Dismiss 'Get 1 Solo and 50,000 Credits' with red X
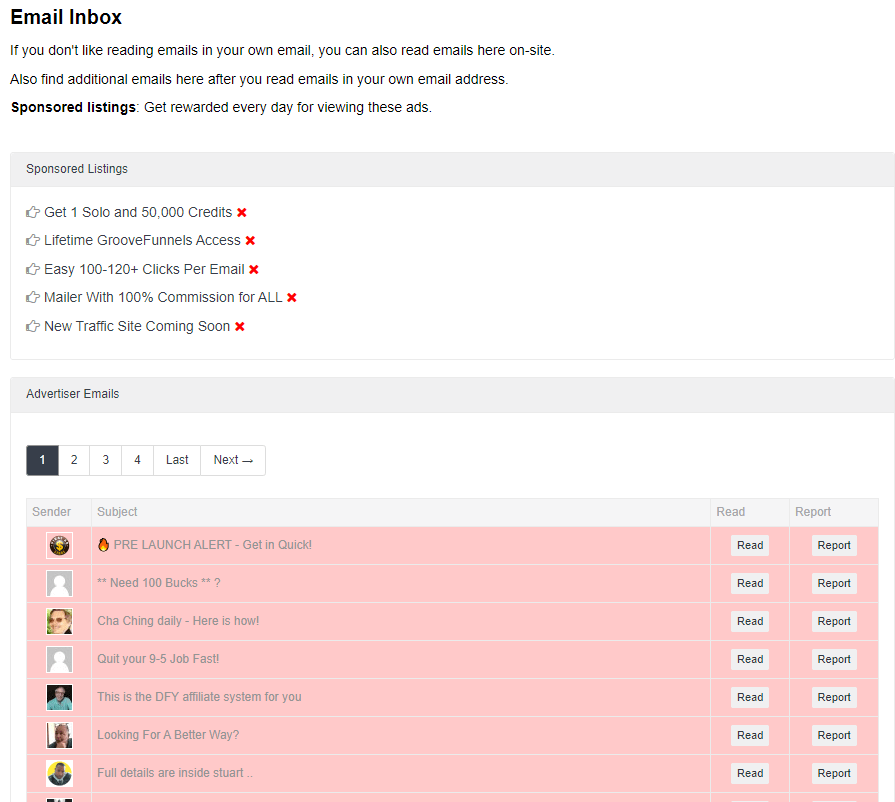 point(241,212)
